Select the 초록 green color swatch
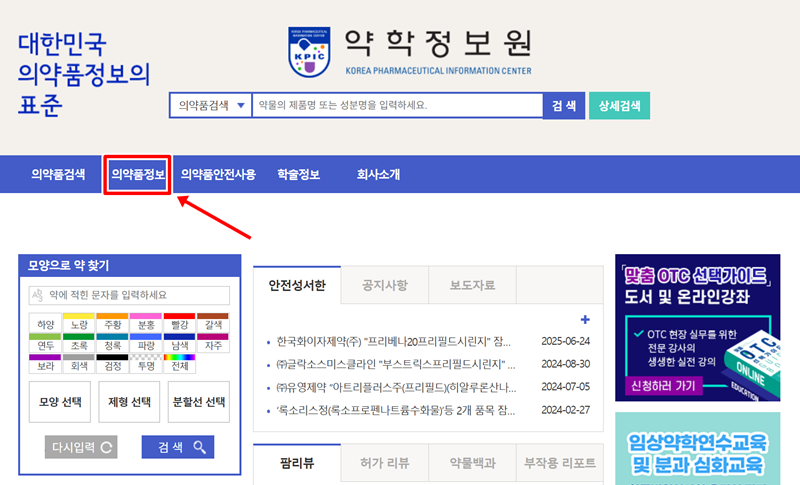This screenshot has height=485, width=800. coord(79,343)
